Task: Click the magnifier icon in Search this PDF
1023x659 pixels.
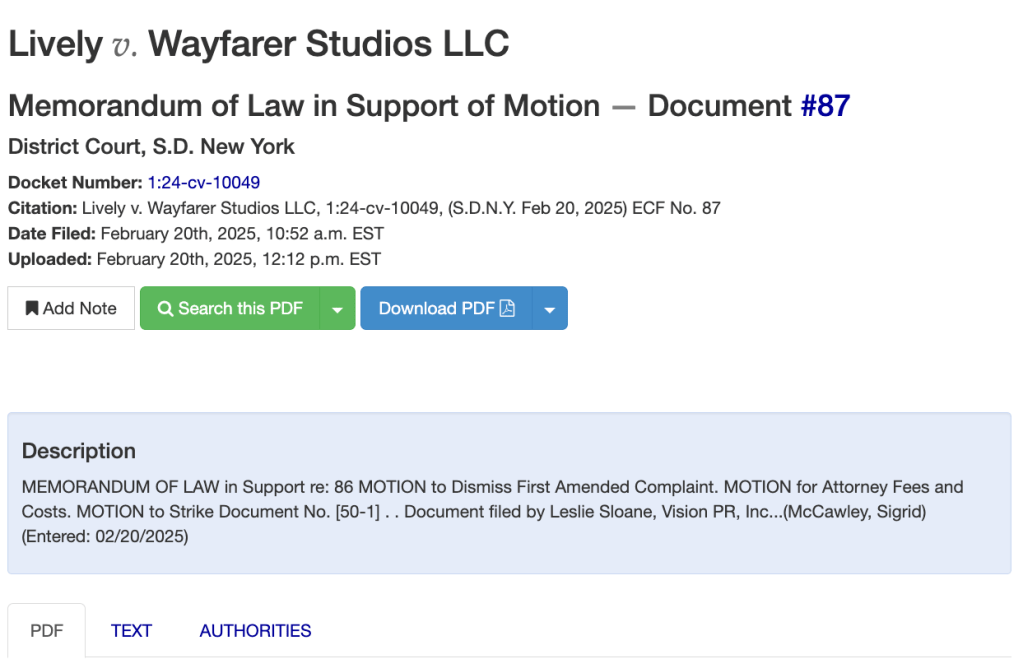Action: (165, 308)
